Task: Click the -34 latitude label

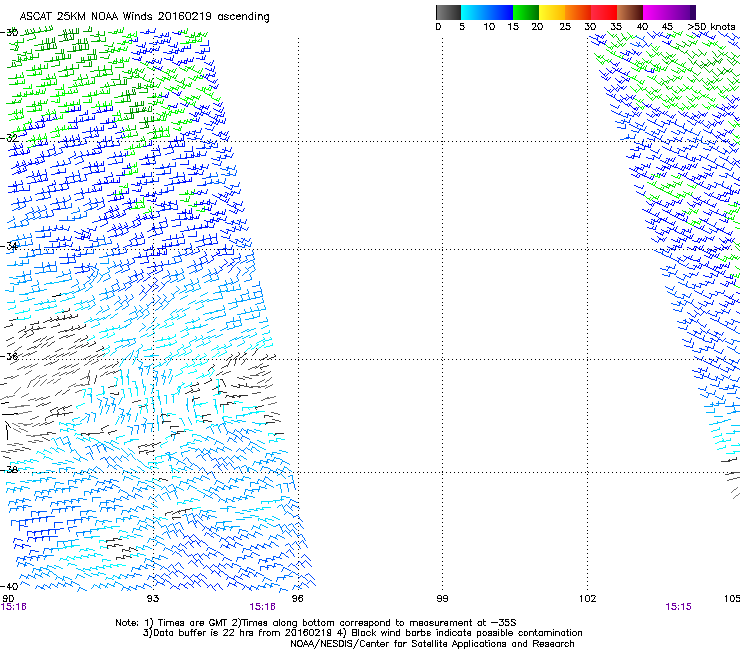Action: (9, 246)
